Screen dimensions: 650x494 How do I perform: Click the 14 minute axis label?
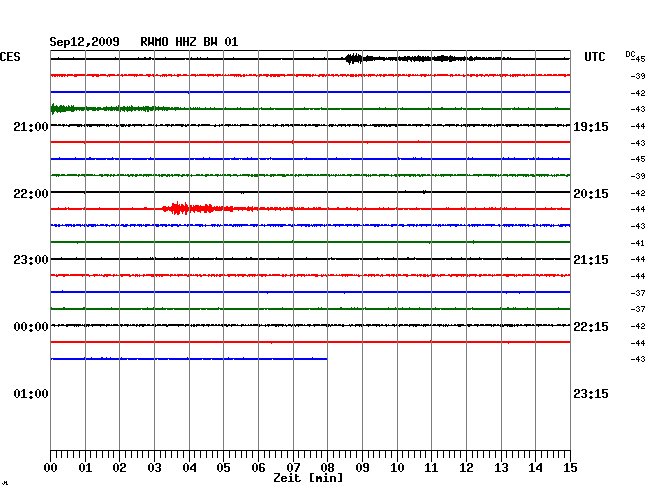pos(535,467)
